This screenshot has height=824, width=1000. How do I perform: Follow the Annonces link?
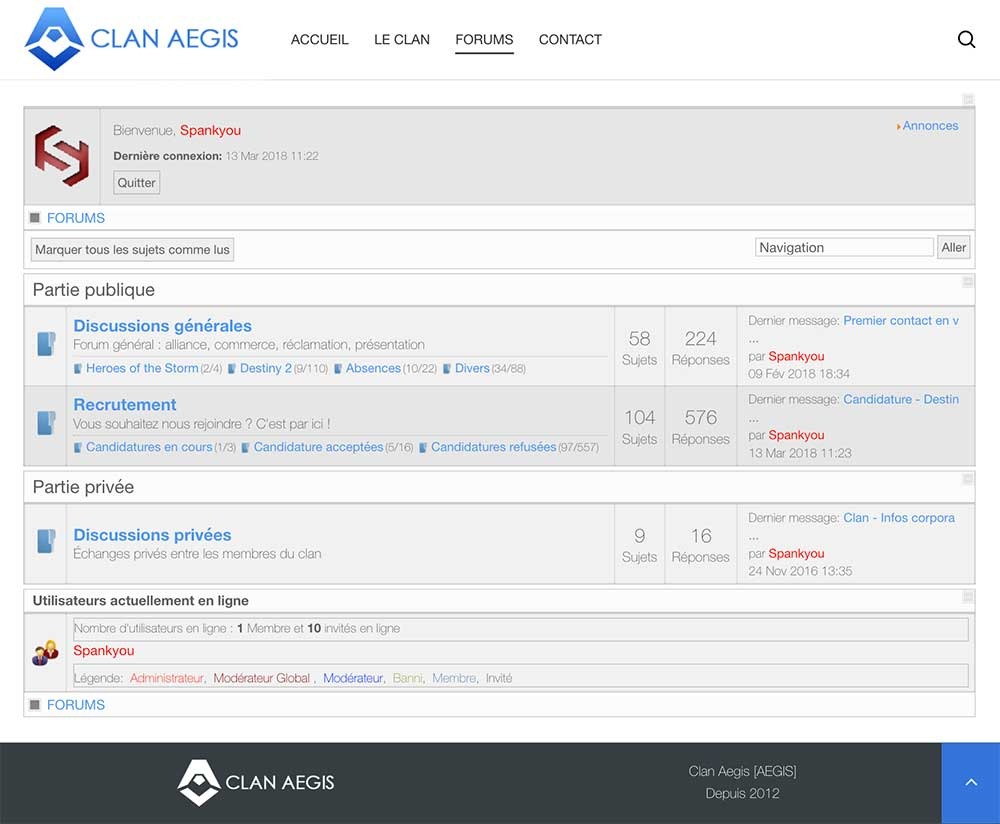click(x=929, y=125)
